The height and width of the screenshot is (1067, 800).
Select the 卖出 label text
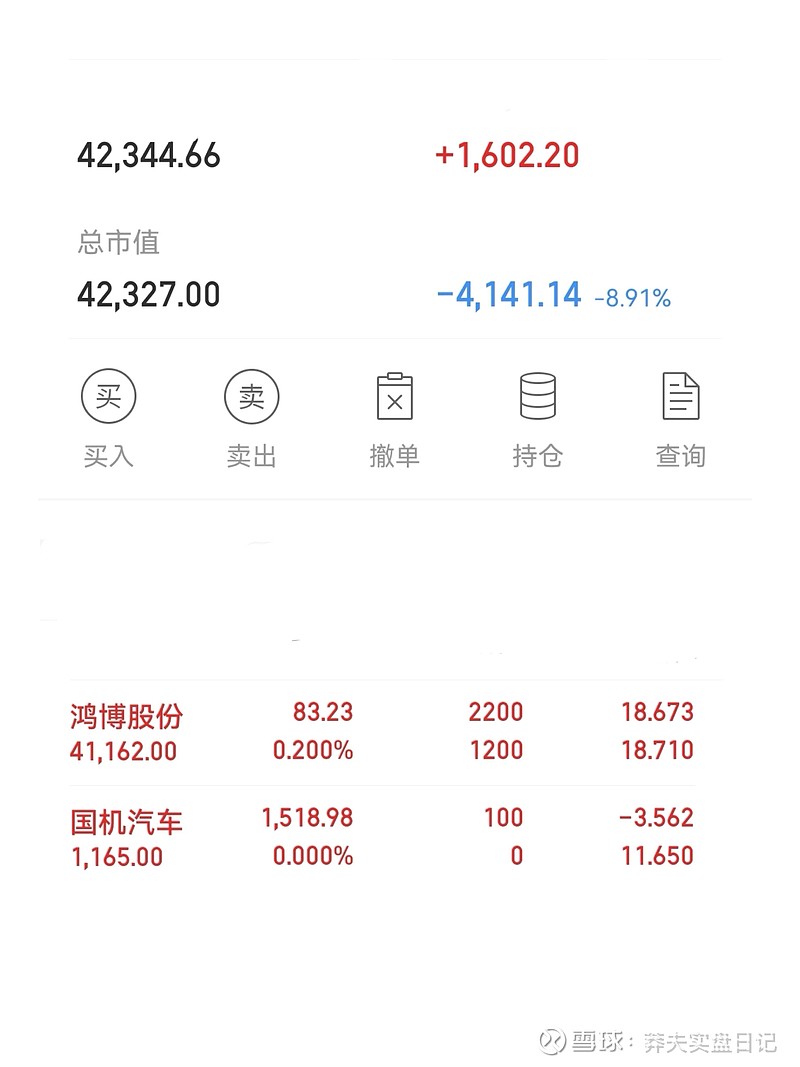point(252,456)
